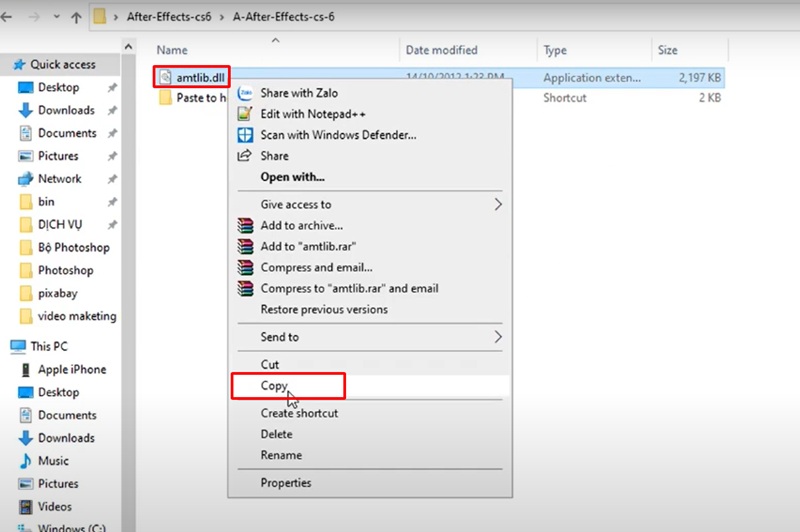The height and width of the screenshot is (532, 800).
Task: Click the Notepad++ icon in context menu
Action: pos(243,114)
